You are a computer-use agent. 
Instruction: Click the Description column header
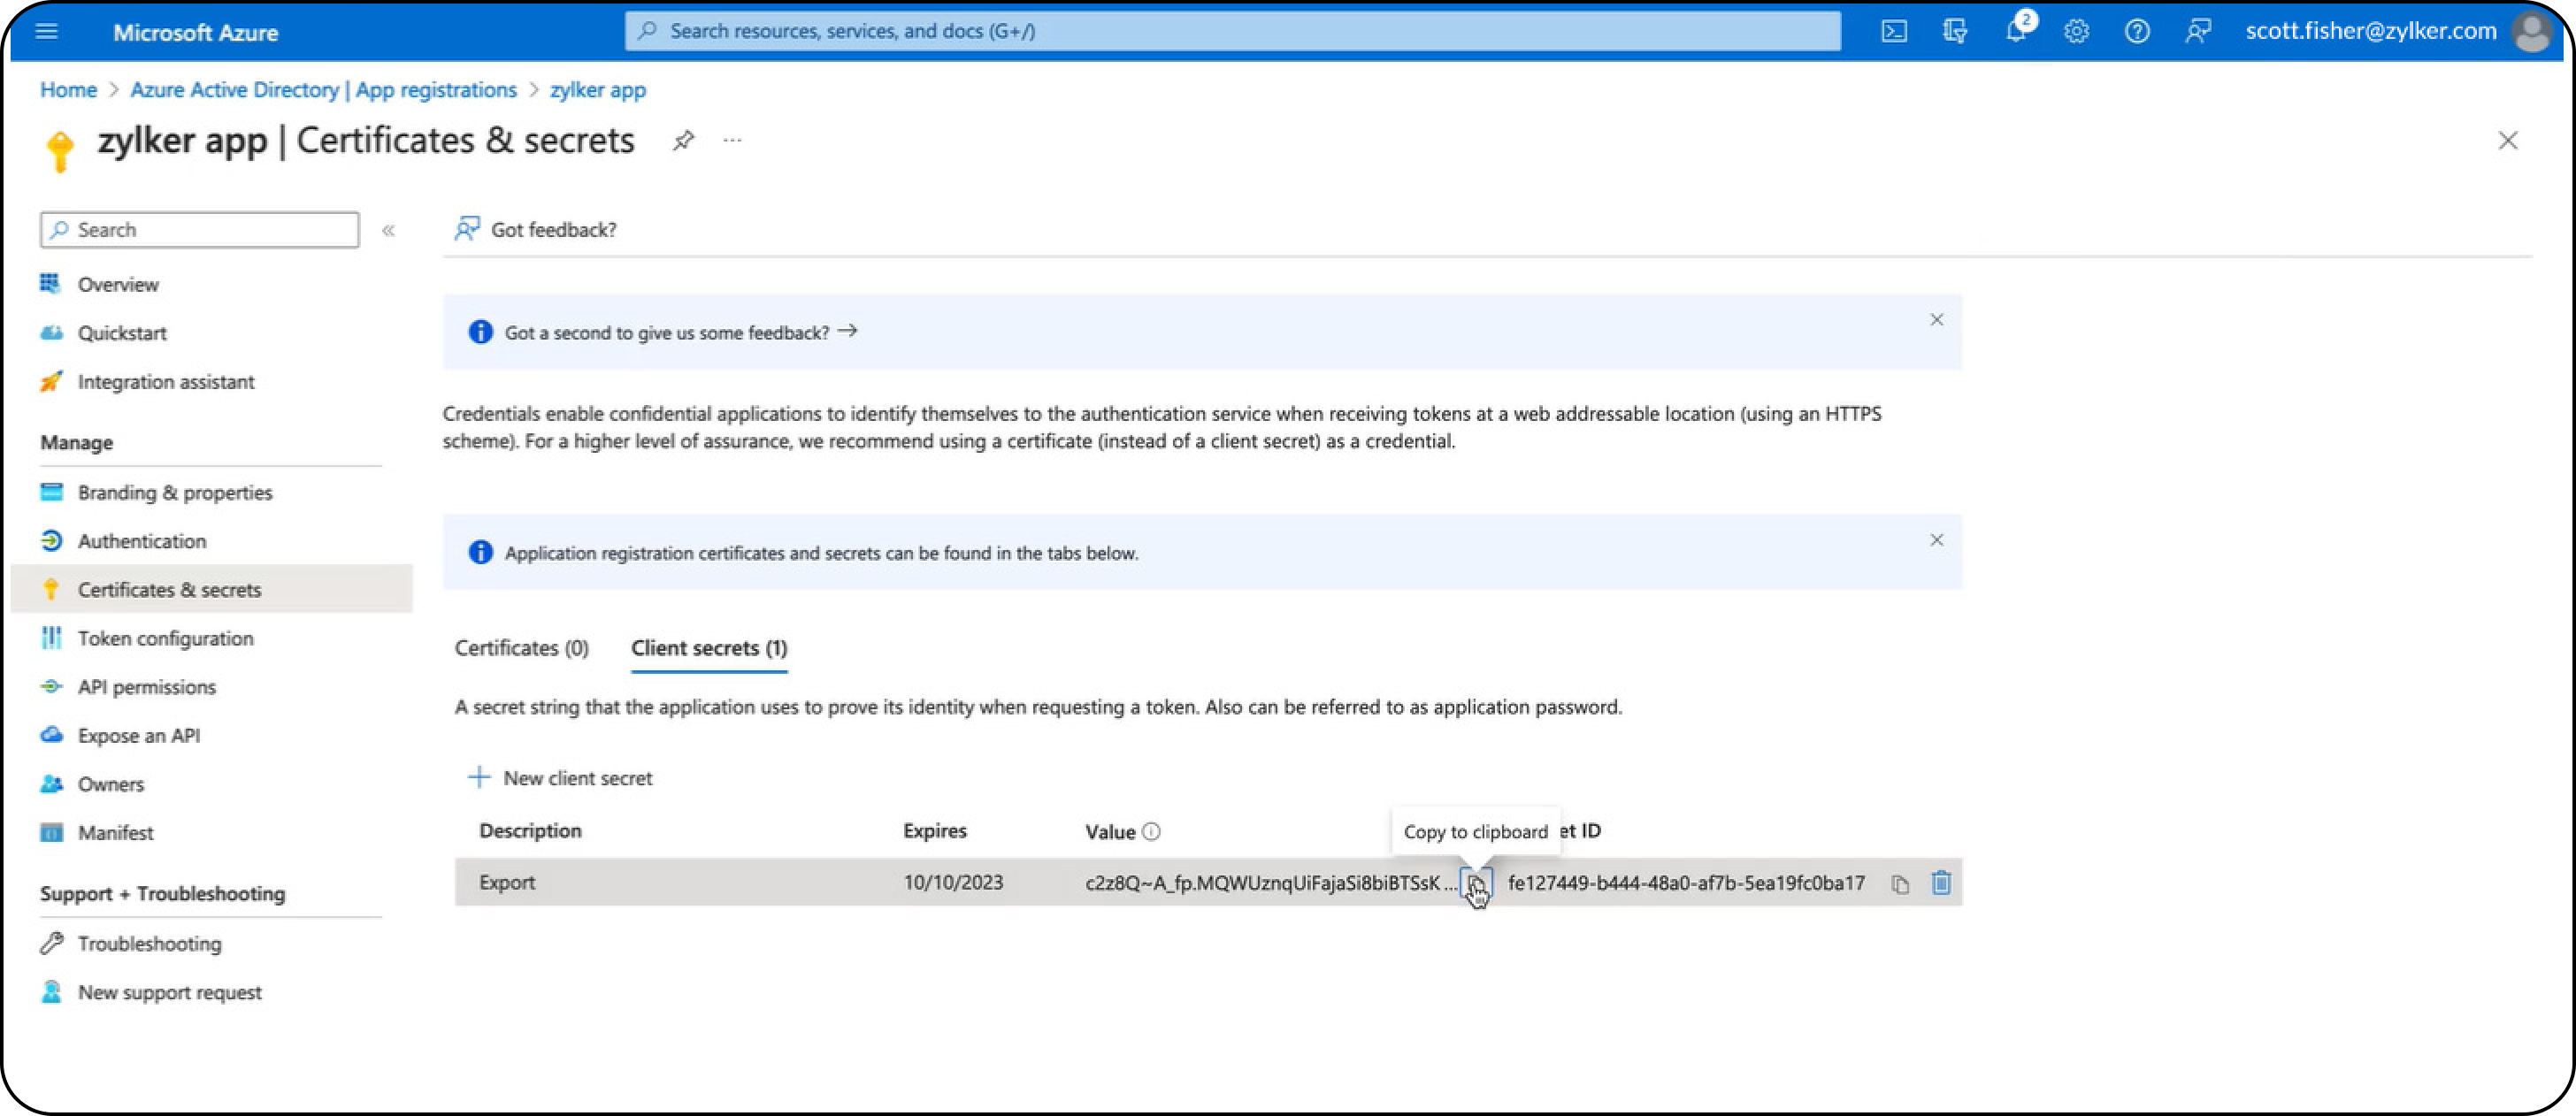click(530, 831)
